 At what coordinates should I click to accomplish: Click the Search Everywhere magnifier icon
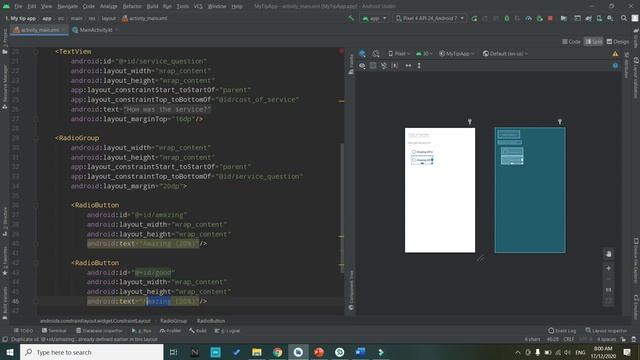click(624, 18)
